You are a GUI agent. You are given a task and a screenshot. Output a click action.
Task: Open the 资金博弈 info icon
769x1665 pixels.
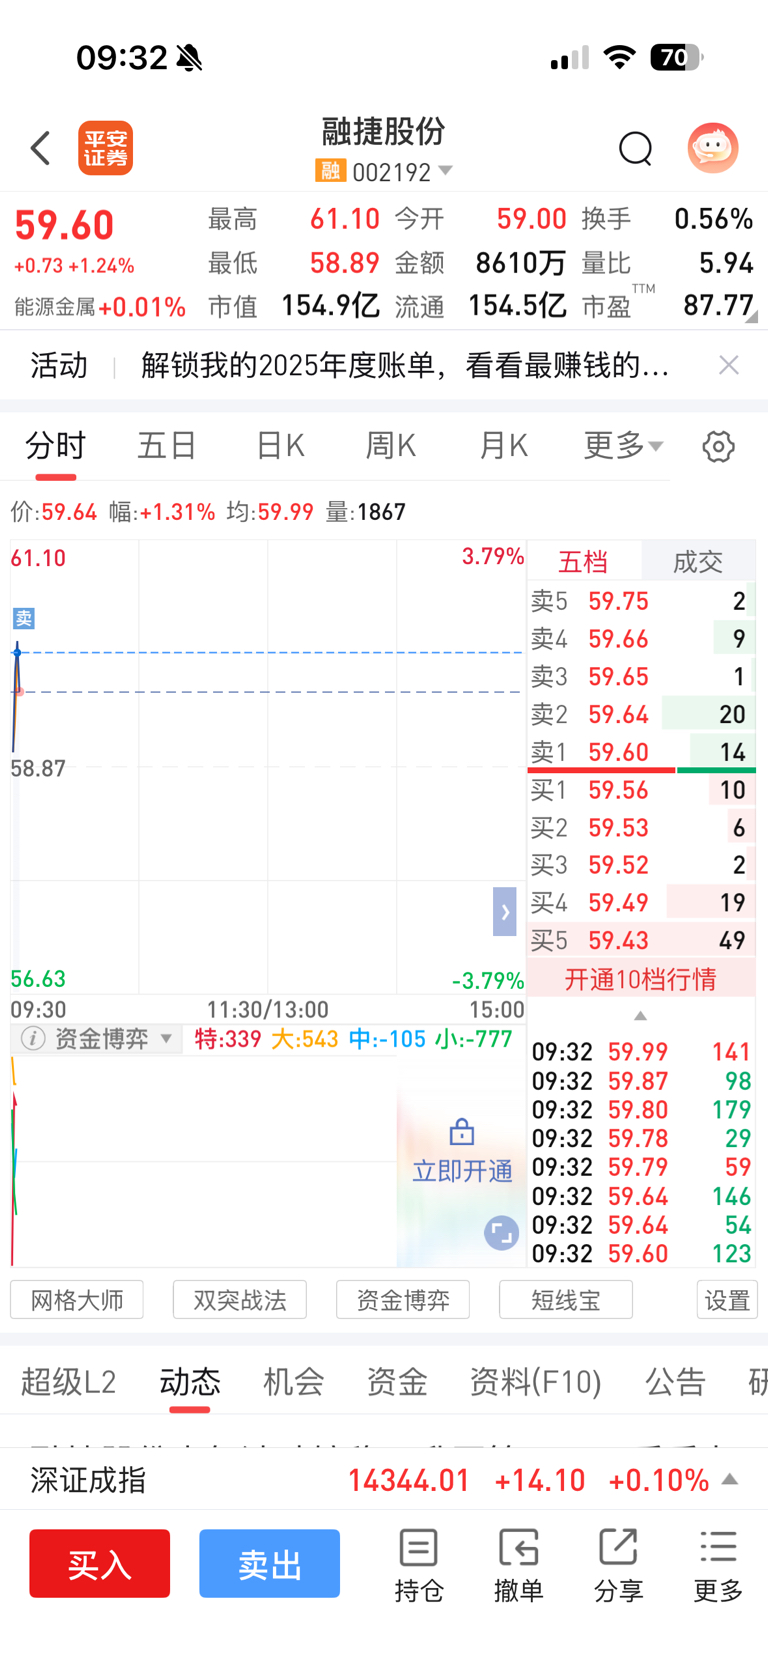coord(33,1039)
